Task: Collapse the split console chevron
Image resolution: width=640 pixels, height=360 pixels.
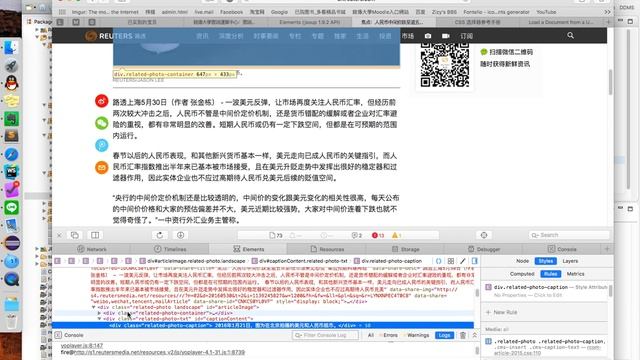Action: pyautogui.click(x=475, y=335)
